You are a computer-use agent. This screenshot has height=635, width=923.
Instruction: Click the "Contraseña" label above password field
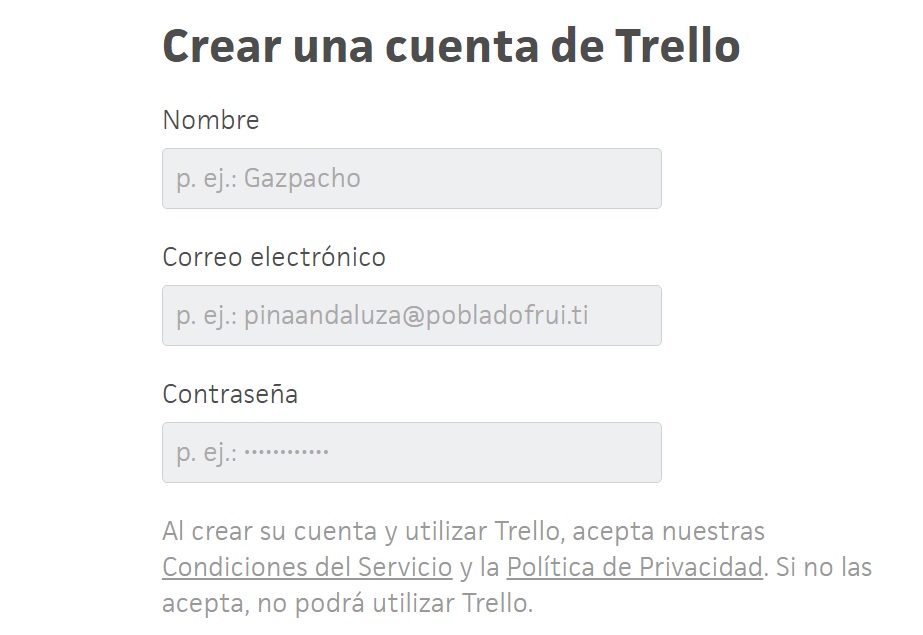coord(230,394)
